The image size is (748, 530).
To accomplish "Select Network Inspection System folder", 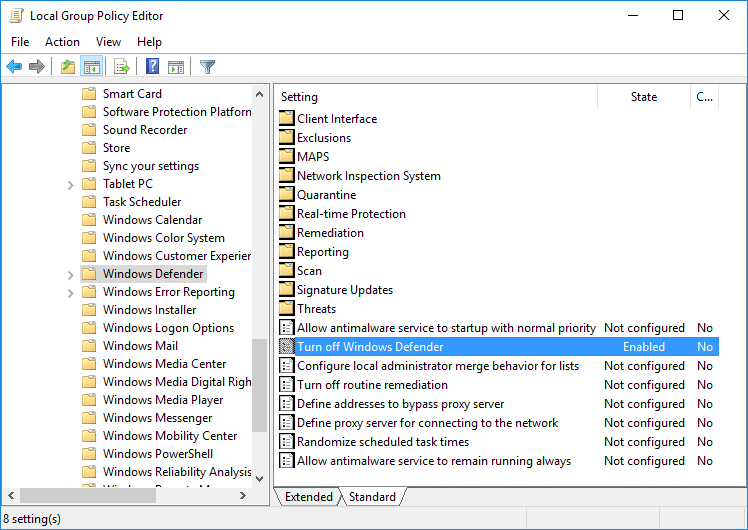I will click(368, 176).
